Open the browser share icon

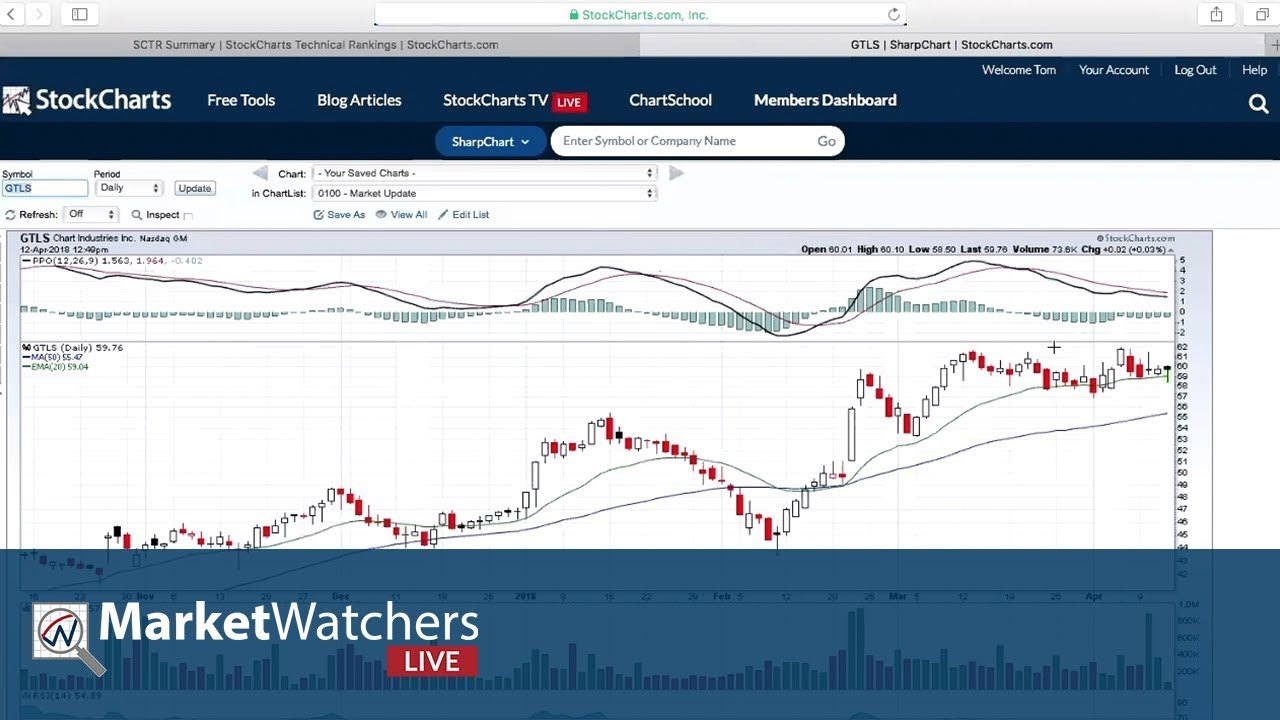point(1216,14)
